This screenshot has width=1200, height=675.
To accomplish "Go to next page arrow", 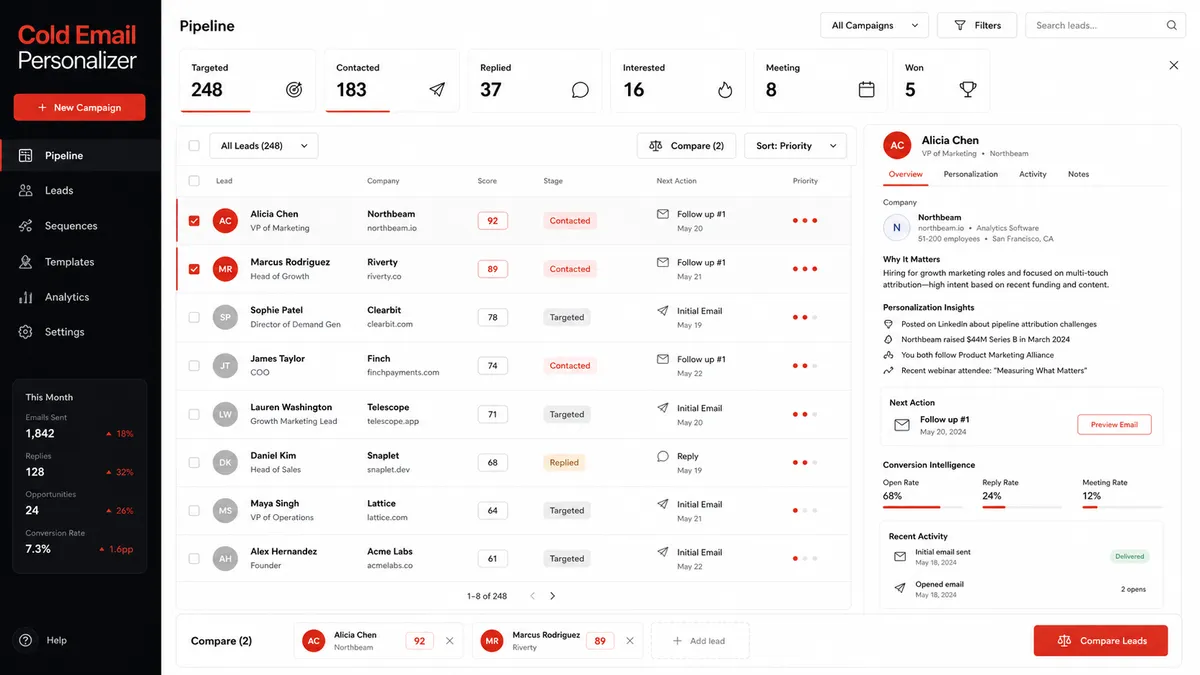I will tap(552, 596).
